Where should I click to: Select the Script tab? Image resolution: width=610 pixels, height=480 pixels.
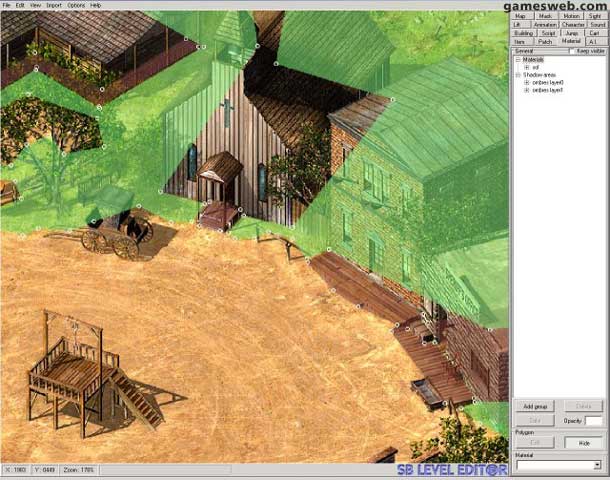point(548,33)
